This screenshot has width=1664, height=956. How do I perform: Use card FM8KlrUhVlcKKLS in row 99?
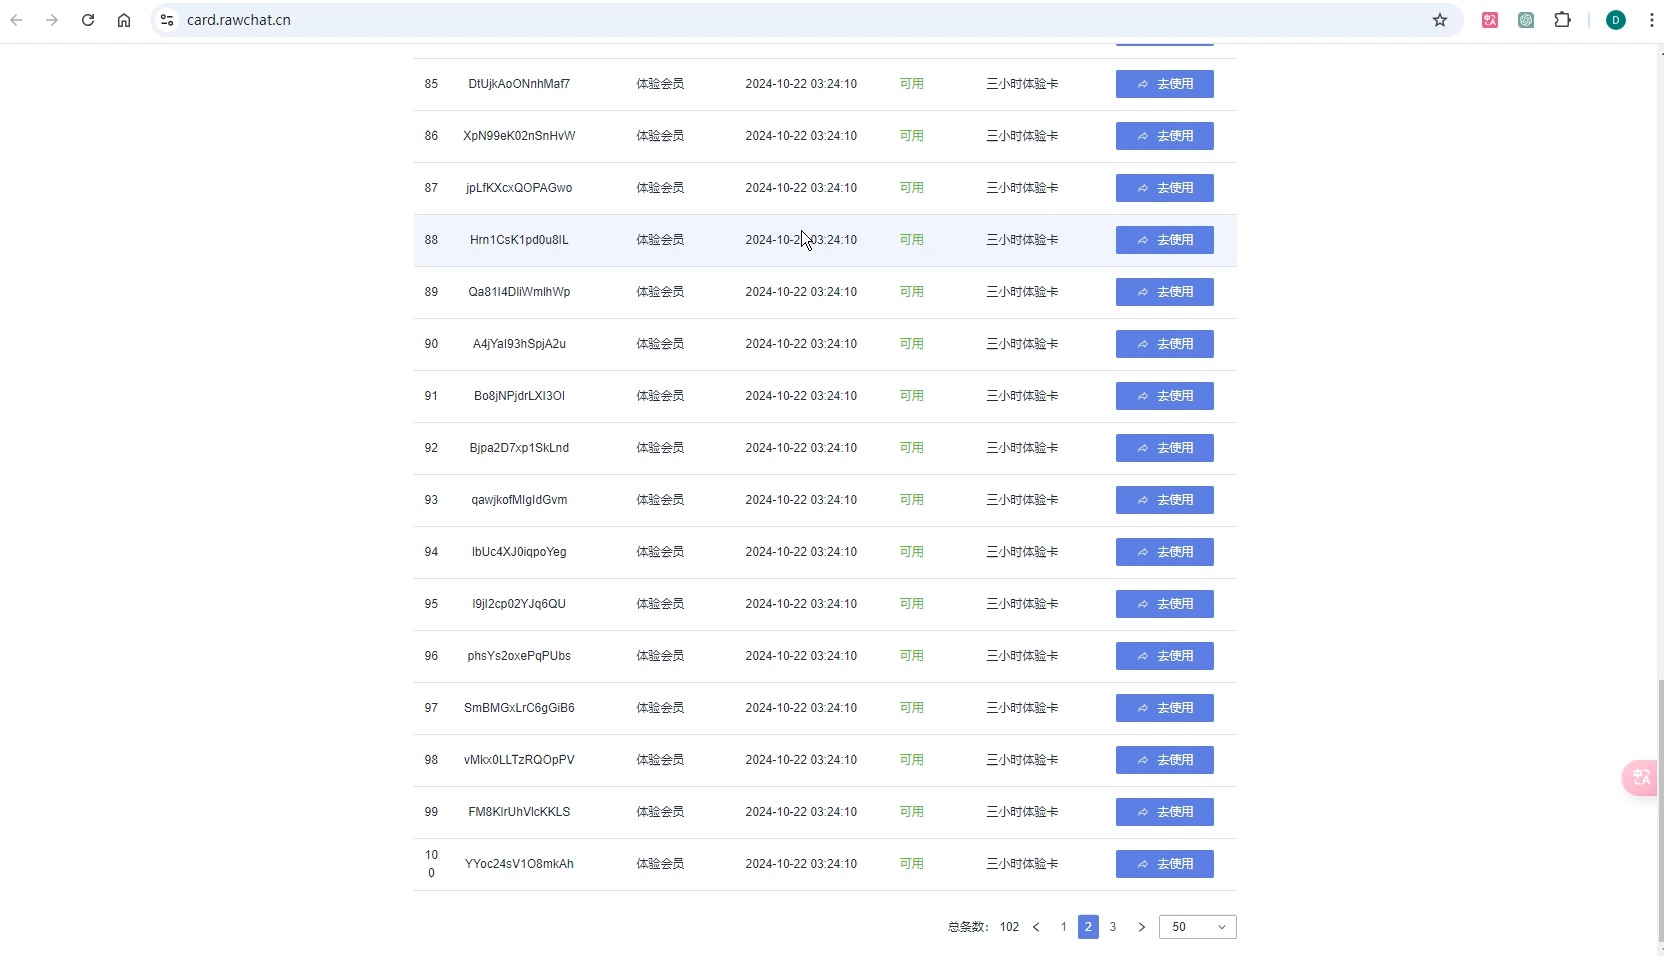coord(1165,812)
